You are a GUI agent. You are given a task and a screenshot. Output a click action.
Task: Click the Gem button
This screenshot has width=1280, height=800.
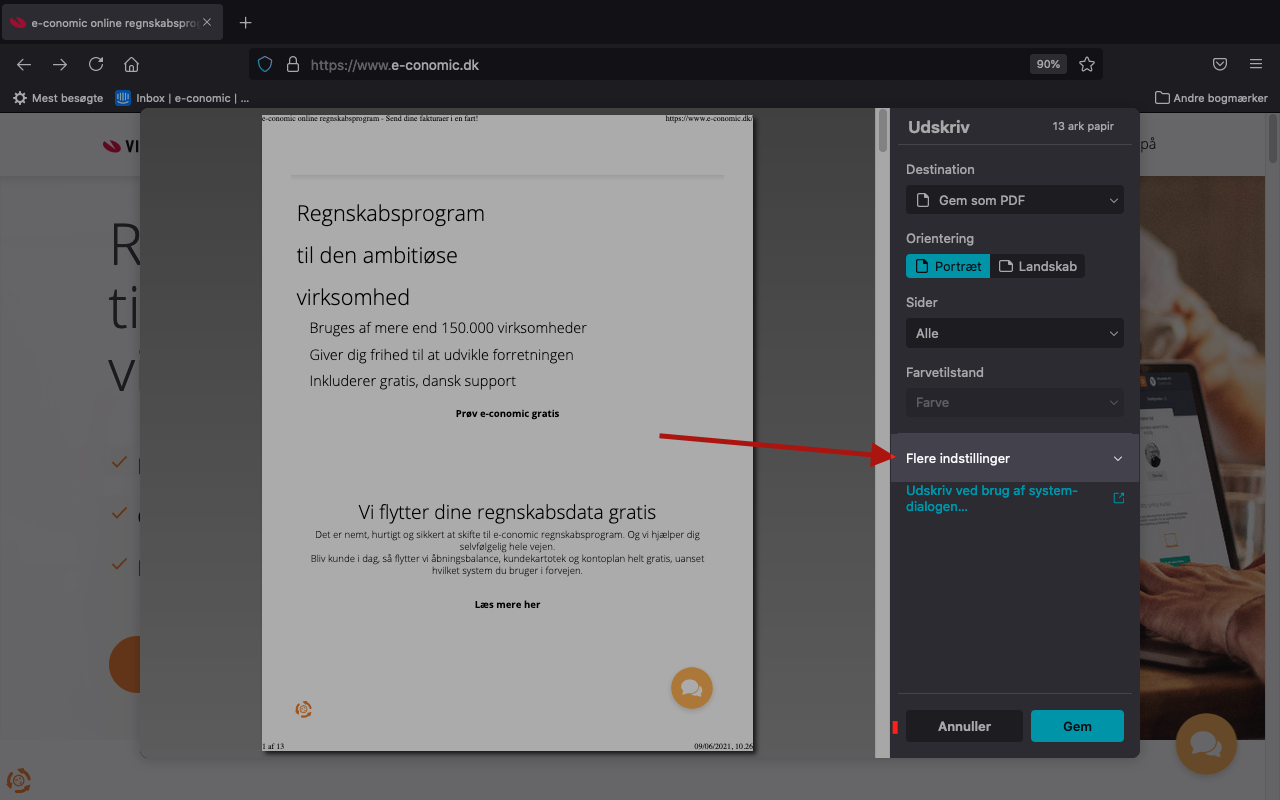click(1077, 726)
